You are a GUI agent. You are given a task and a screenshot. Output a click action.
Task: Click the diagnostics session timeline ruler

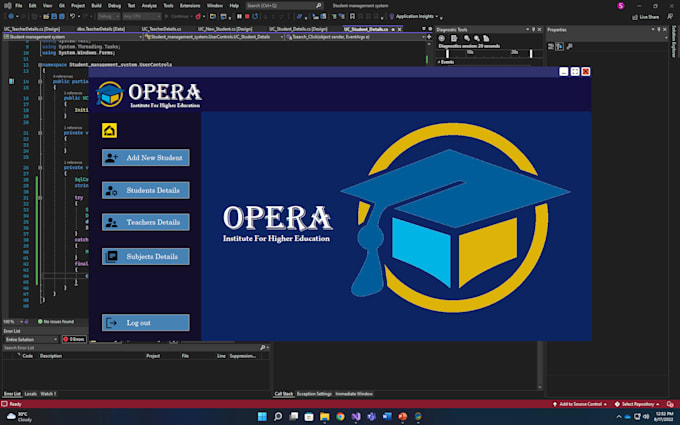488,52
